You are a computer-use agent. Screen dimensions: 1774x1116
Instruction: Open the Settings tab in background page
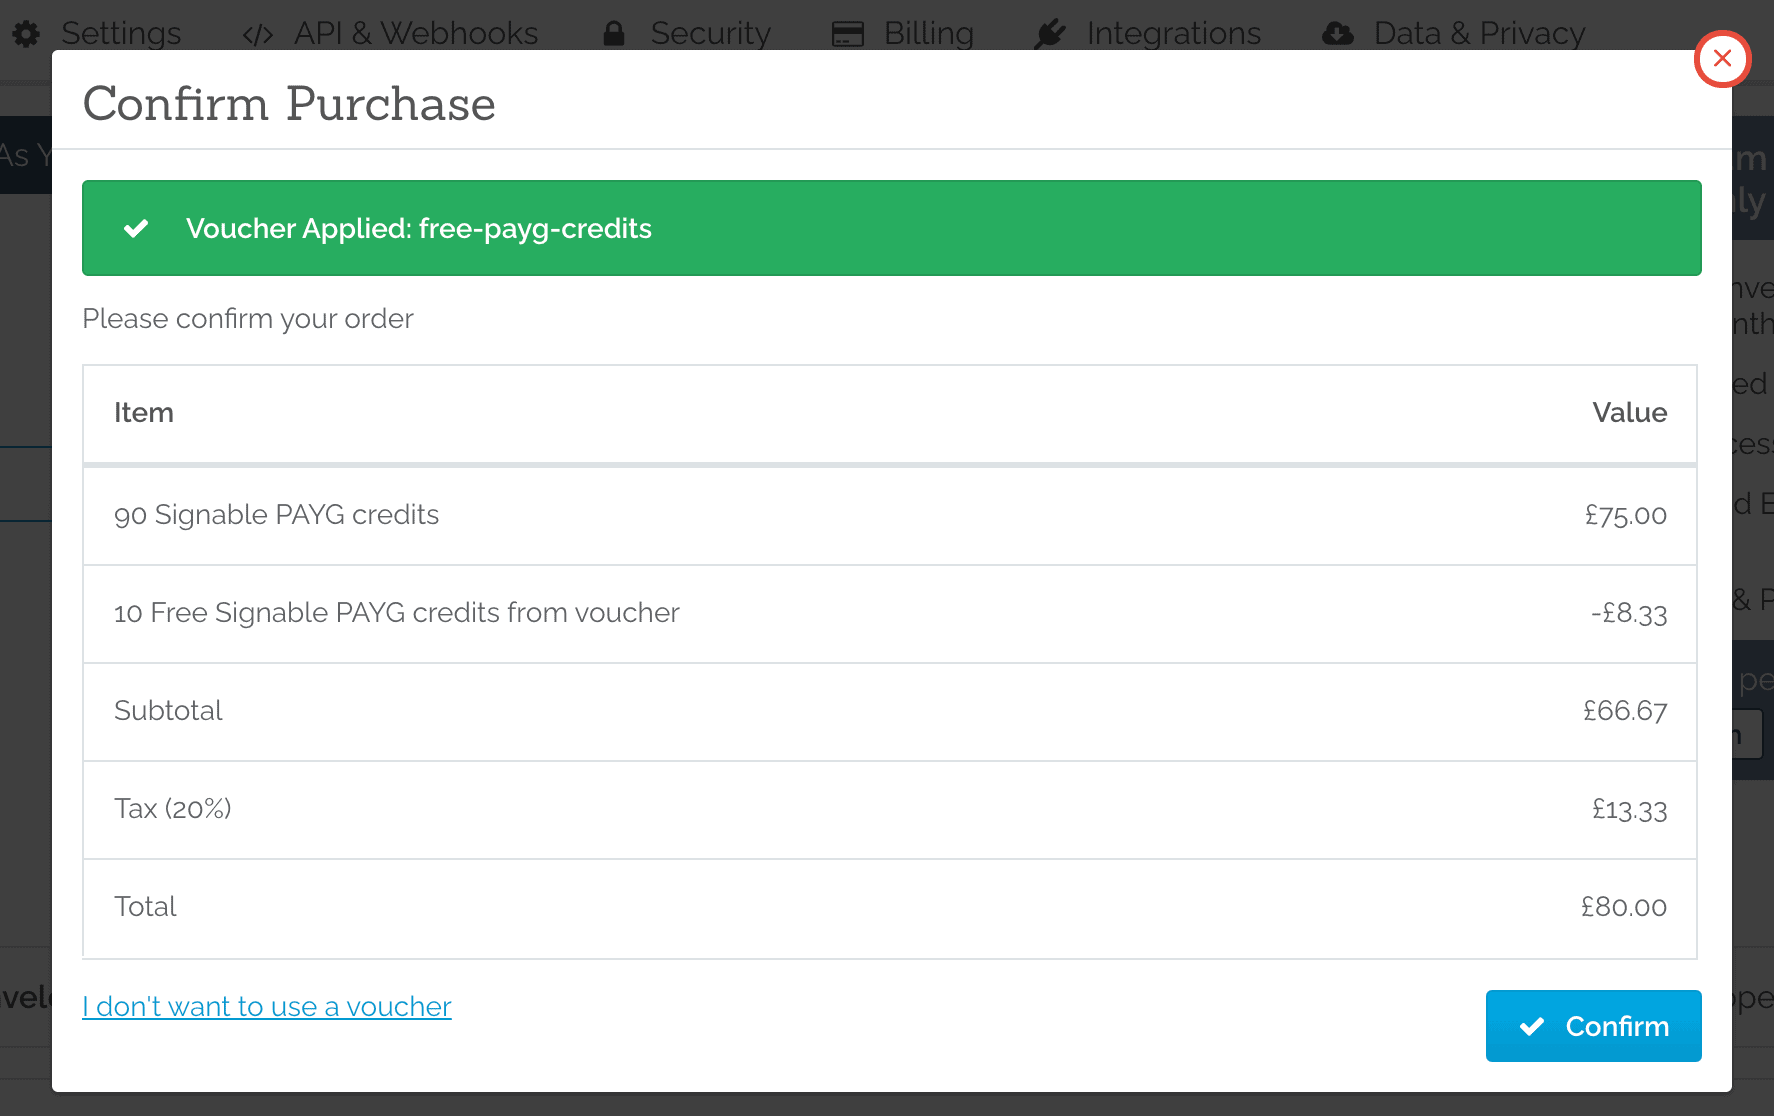121,33
